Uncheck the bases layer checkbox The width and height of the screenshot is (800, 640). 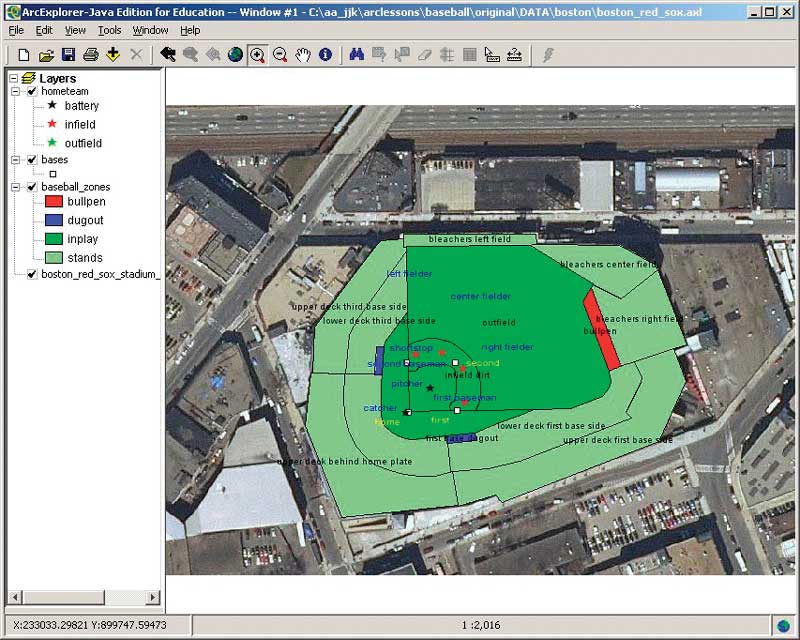tap(32, 160)
